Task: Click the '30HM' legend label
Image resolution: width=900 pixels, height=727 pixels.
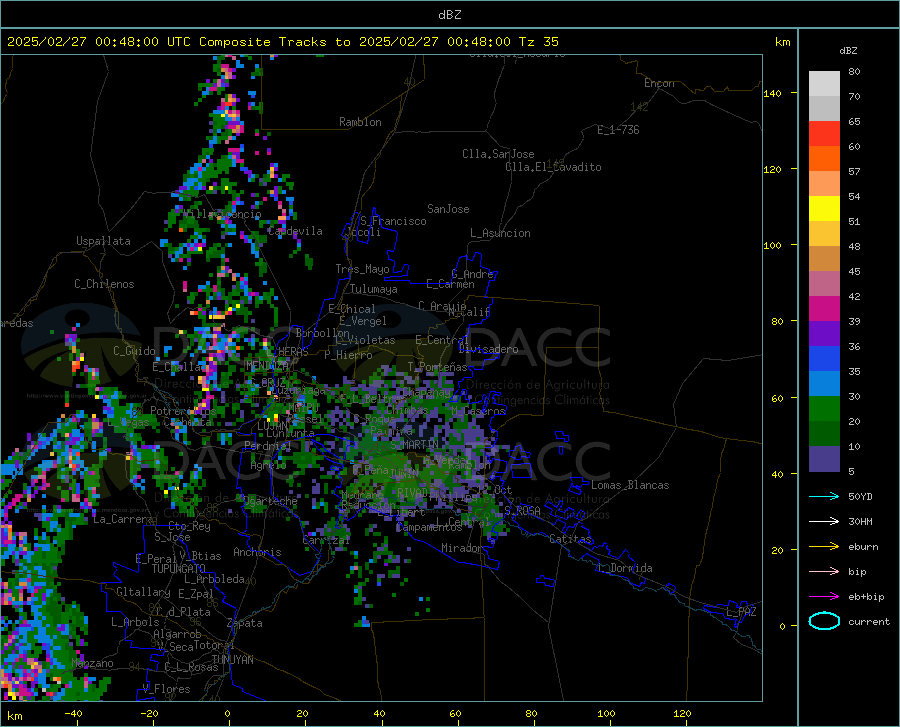Action: tap(860, 522)
